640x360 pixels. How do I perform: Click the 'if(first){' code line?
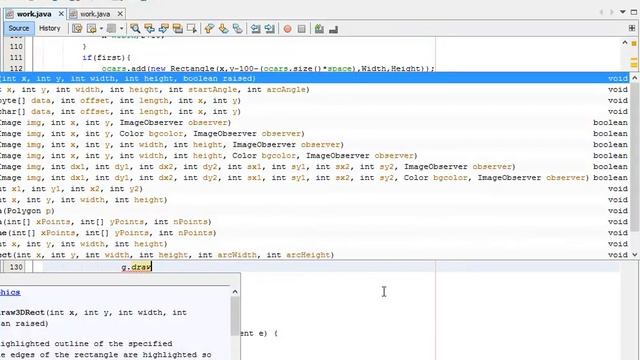(x=106, y=58)
